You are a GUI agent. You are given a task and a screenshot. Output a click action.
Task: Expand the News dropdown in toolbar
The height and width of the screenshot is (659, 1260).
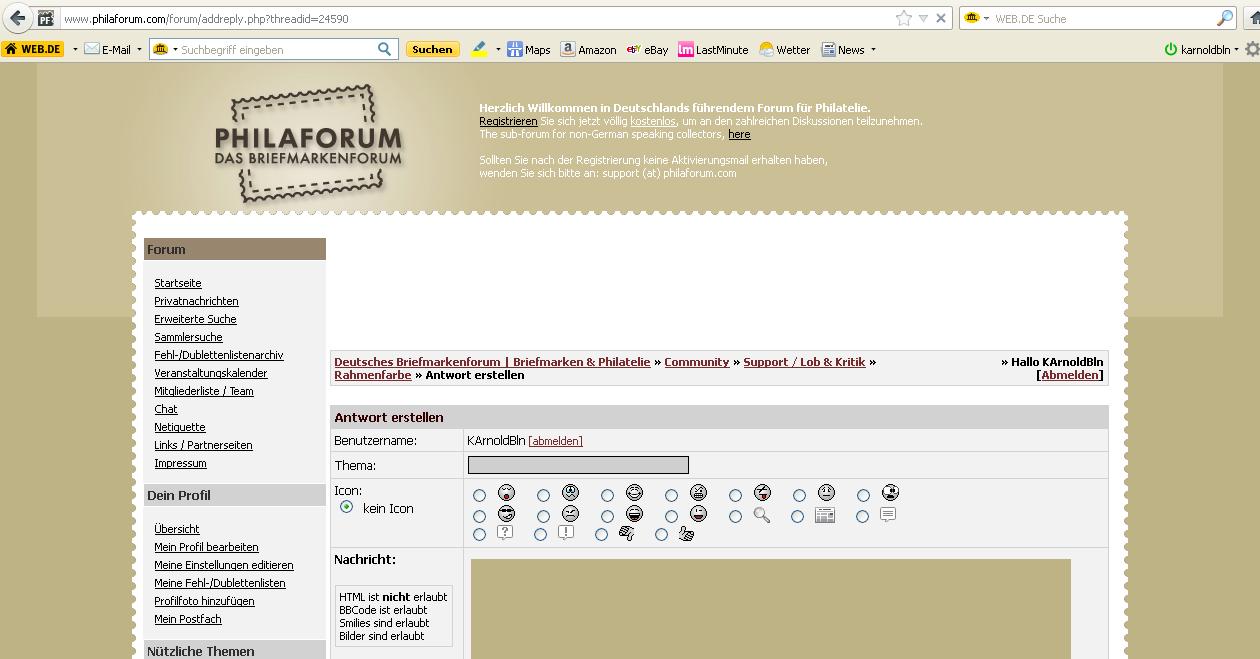coord(873,49)
